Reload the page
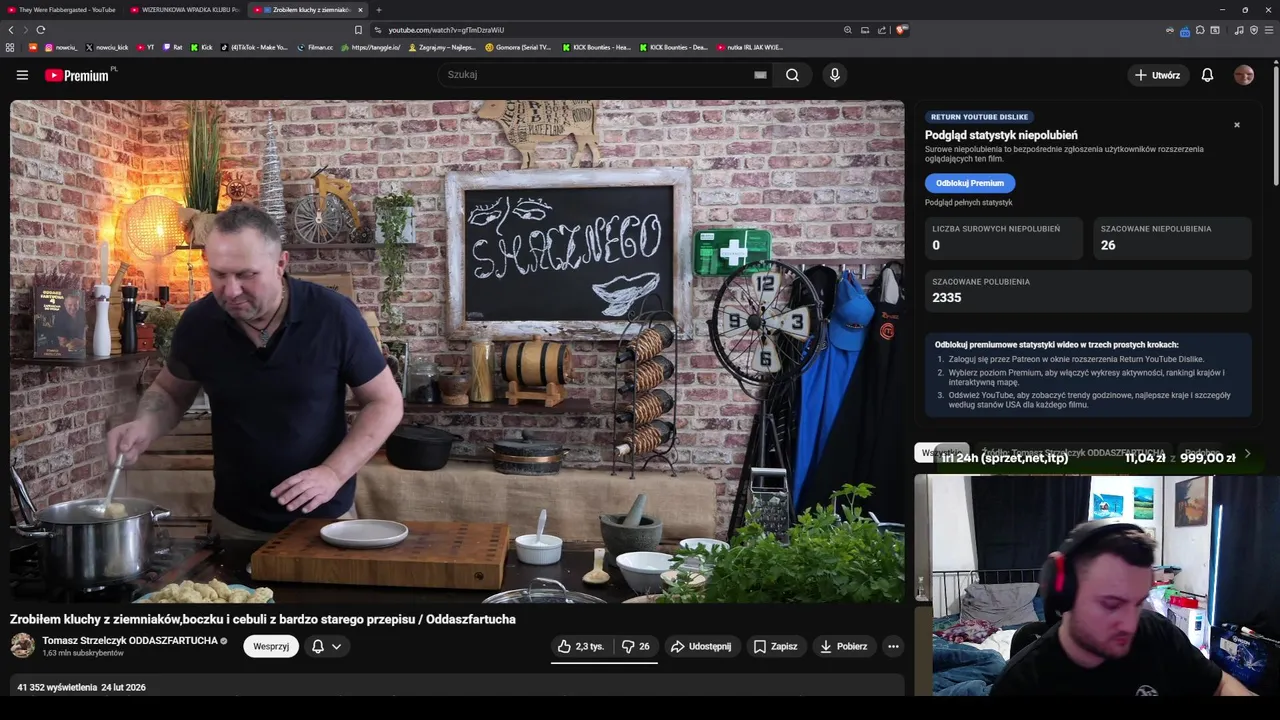This screenshot has width=1280, height=720. tap(41, 30)
